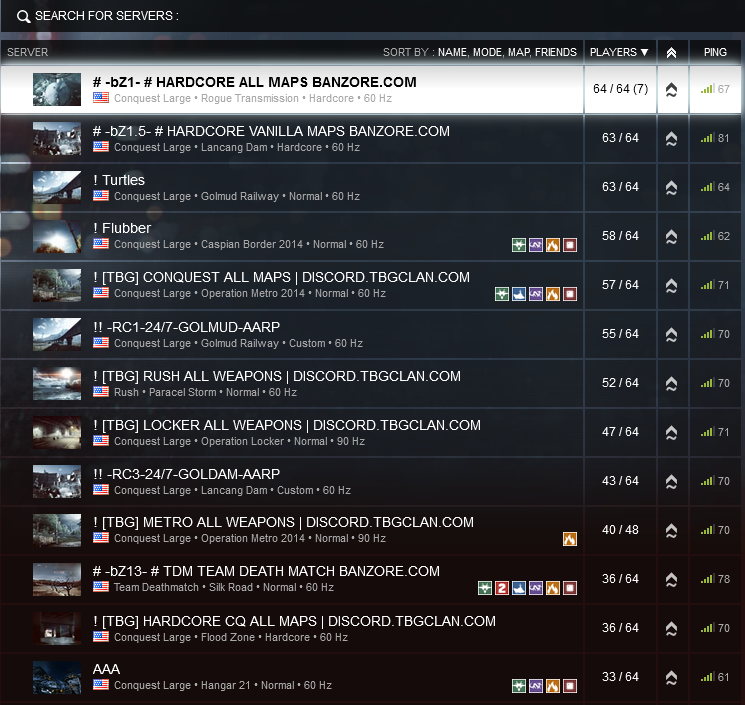Viewport: 745px width, 705px height.
Task: Click boost chevron on bZ13 TDM row
Action: click(671, 580)
